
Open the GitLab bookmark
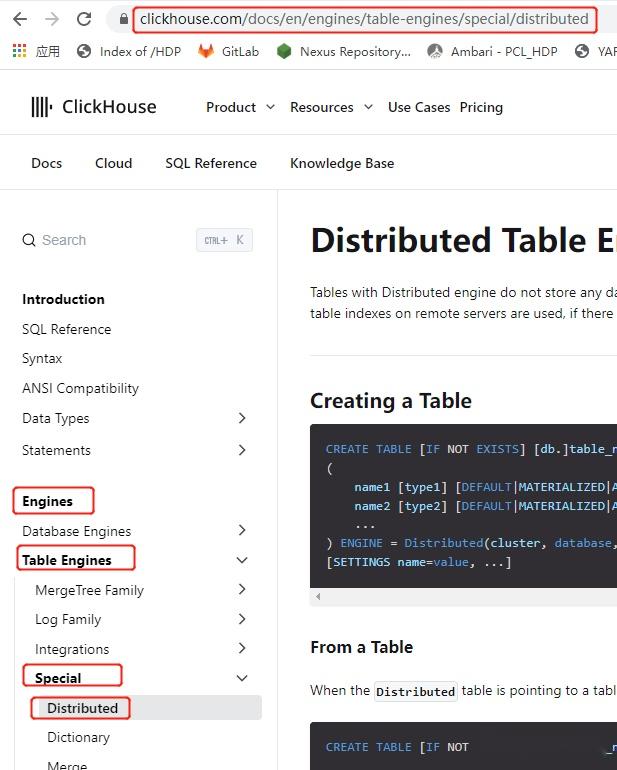coord(232,51)
